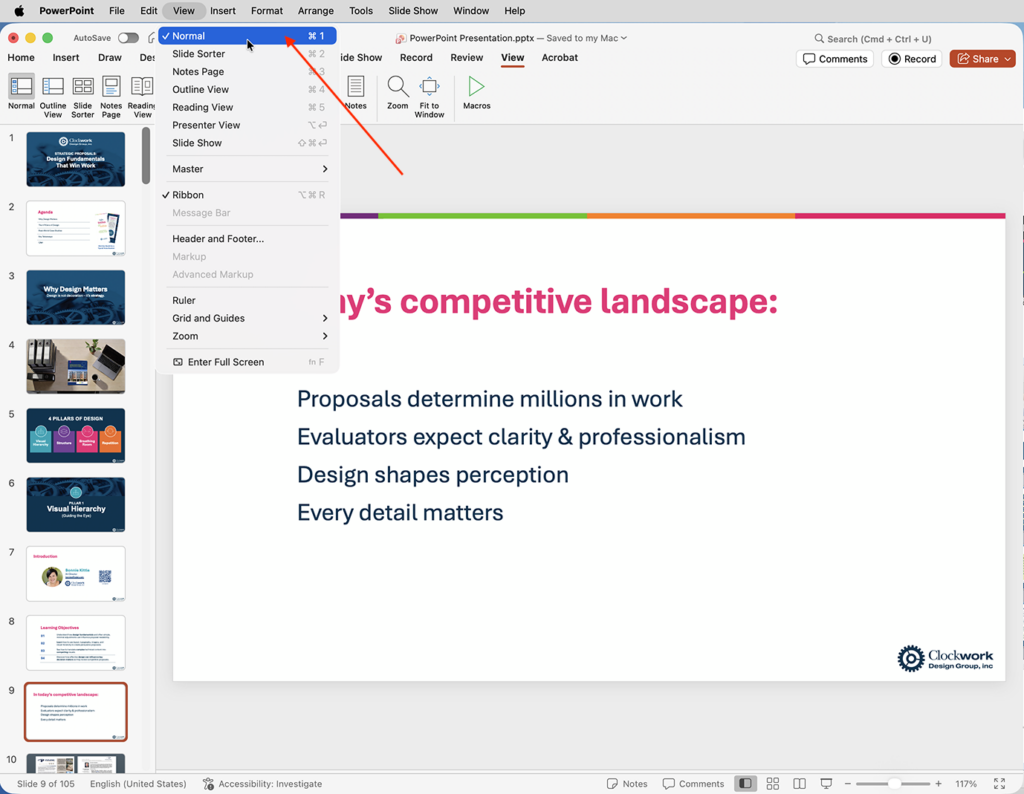Open the Share button dropdown arrow
The width and height of the screenshot is (1024, 794).
[x=1008, y=59]
